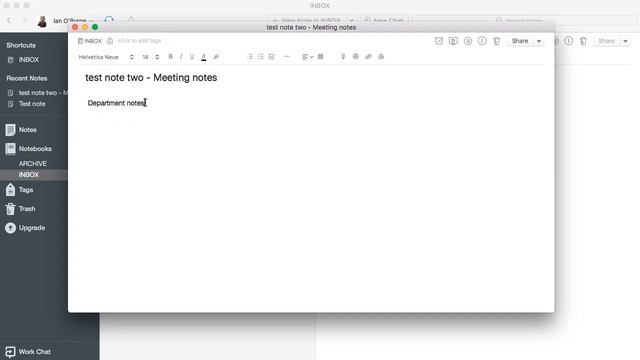Delete note using trash icon in note window
The width and height of the screenshot is (640, 360).
[496, 41]
